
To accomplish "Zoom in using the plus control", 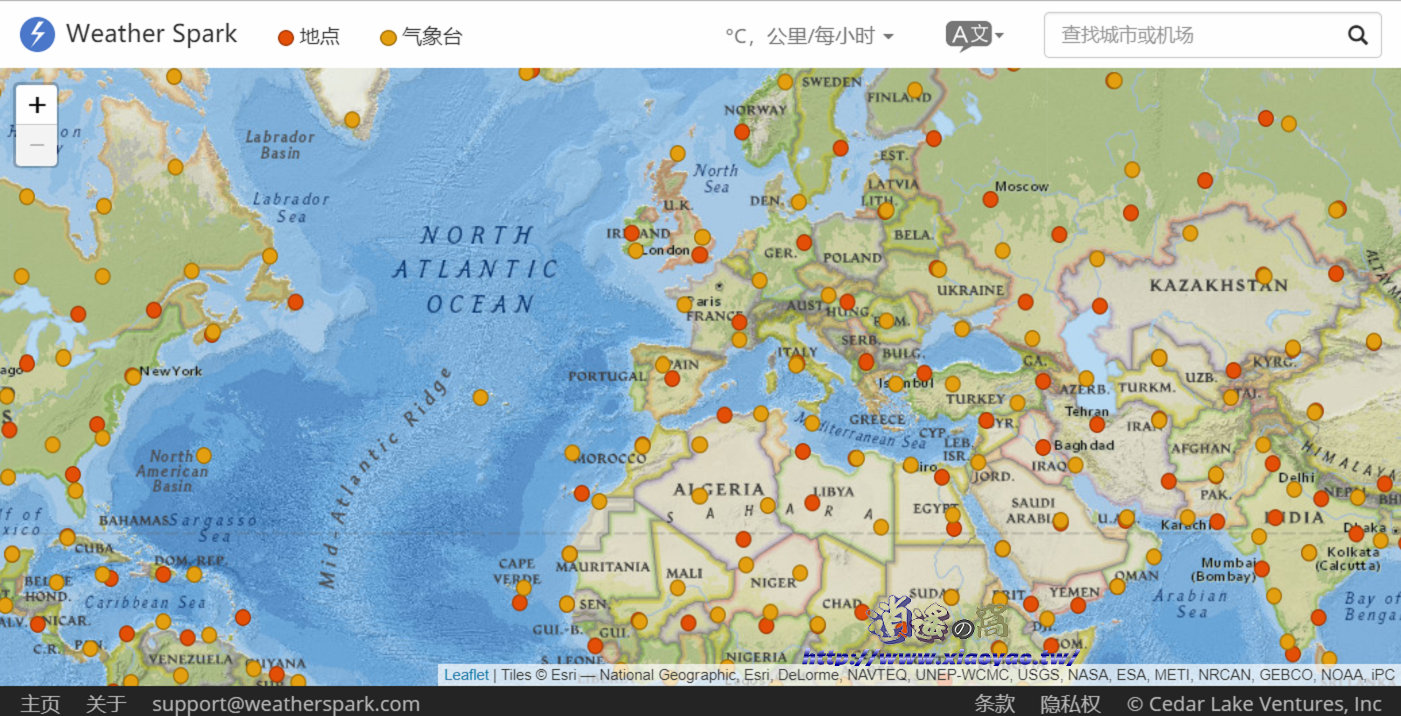I will 36,104.
